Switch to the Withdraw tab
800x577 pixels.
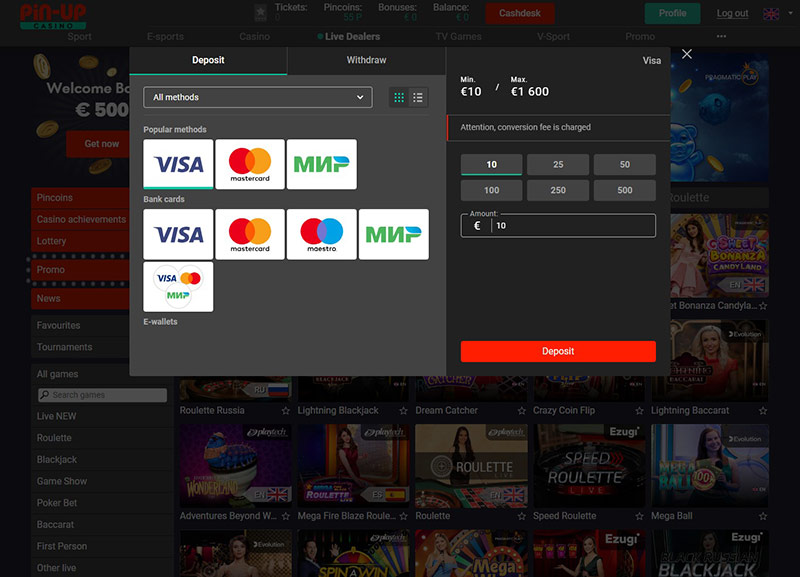click(x=366, y=60)
